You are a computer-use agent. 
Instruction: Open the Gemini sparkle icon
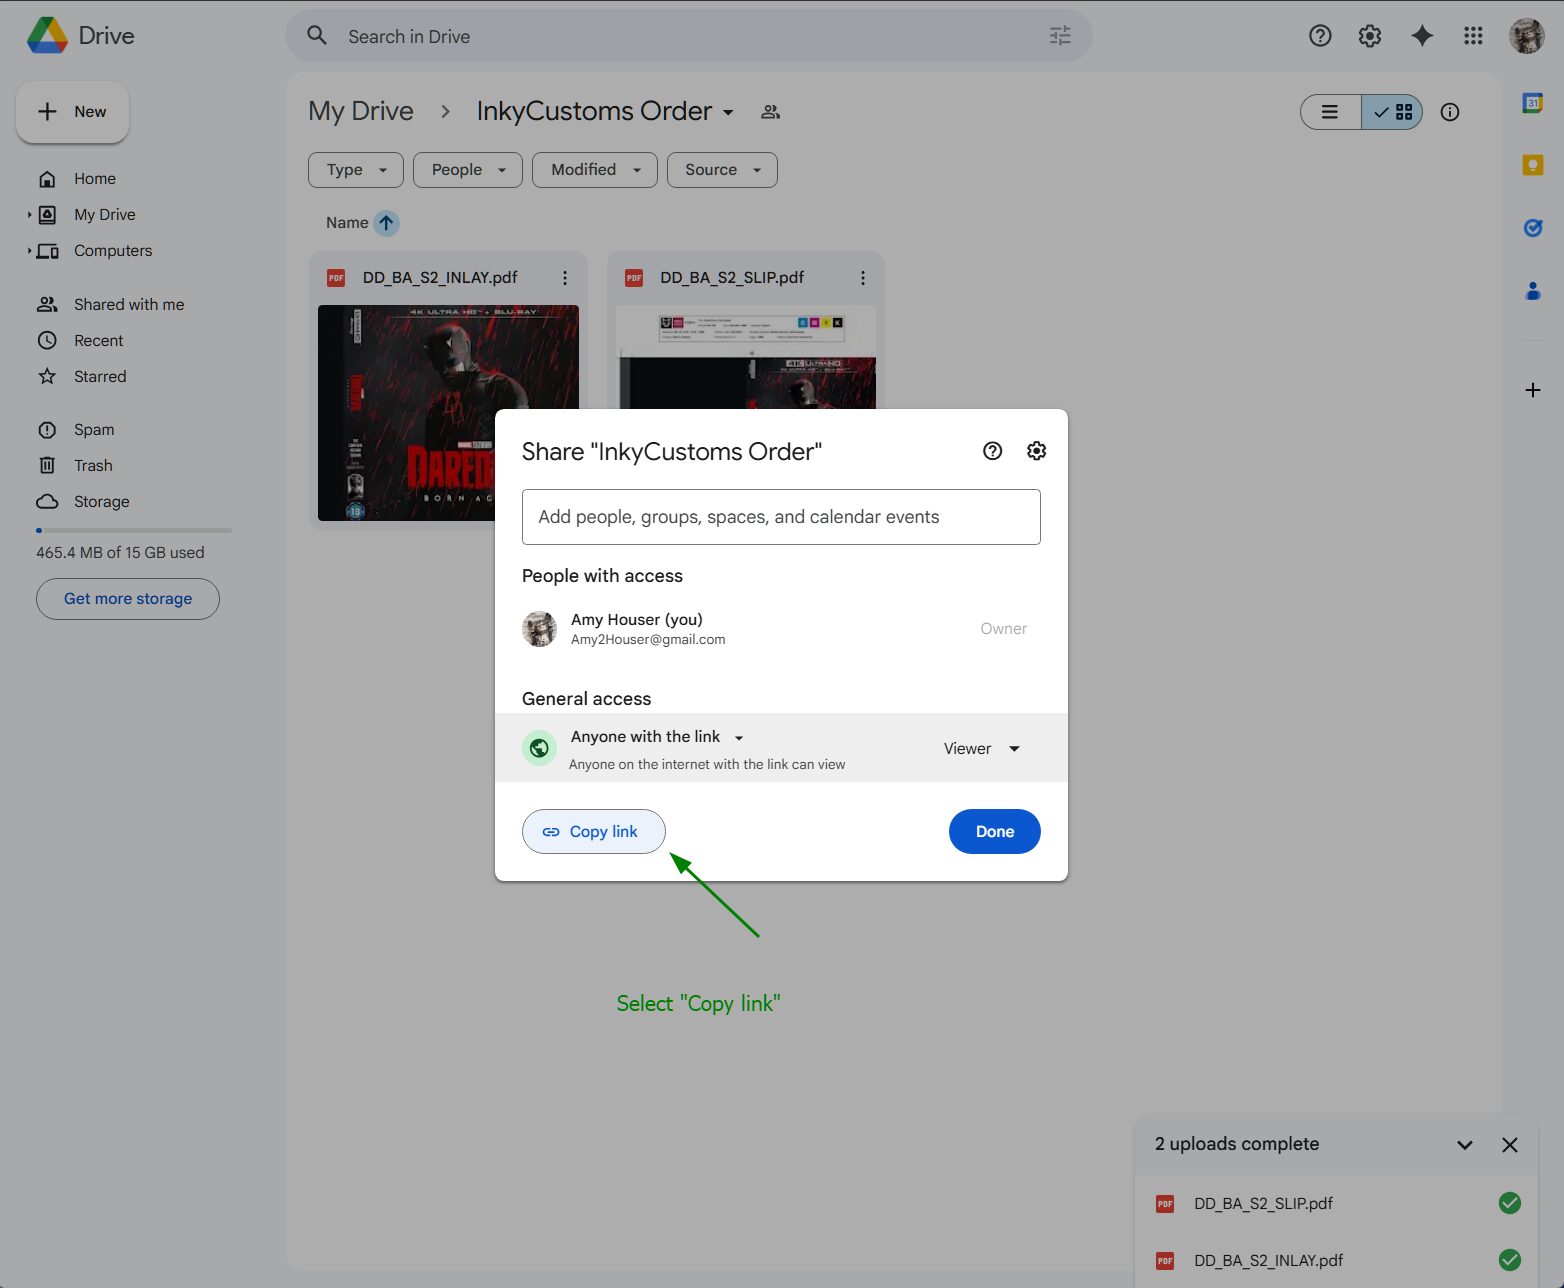point(1422,36)
